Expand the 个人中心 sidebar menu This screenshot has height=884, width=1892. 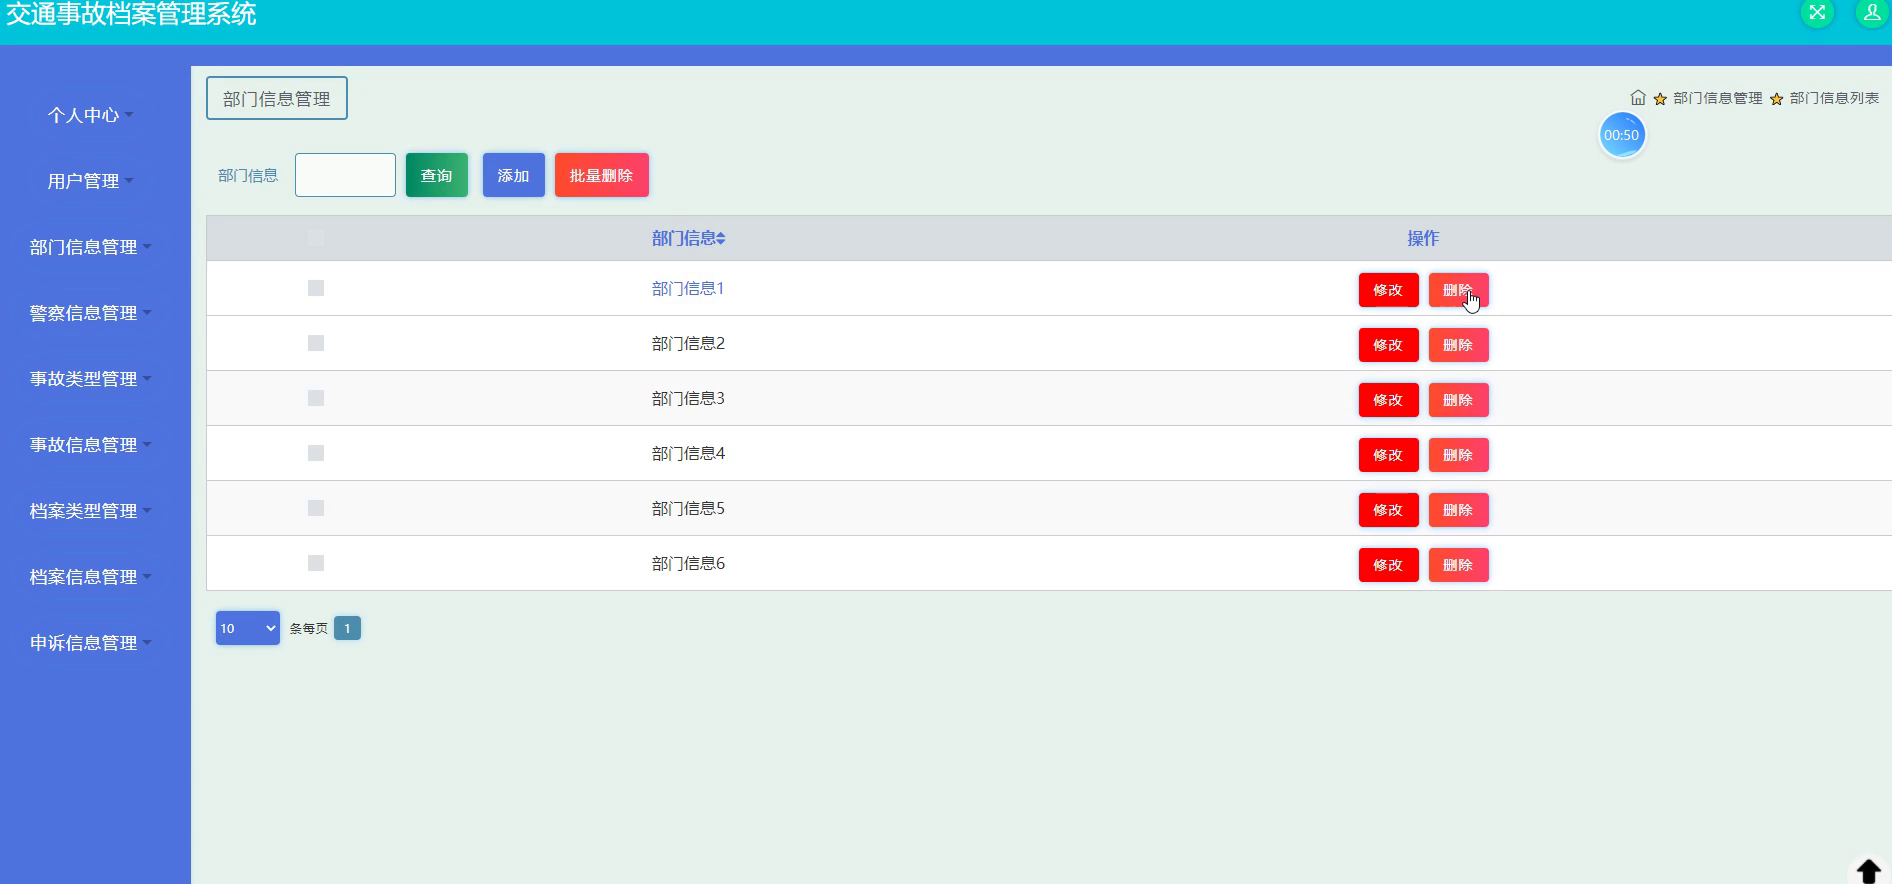tap(90, 115)
